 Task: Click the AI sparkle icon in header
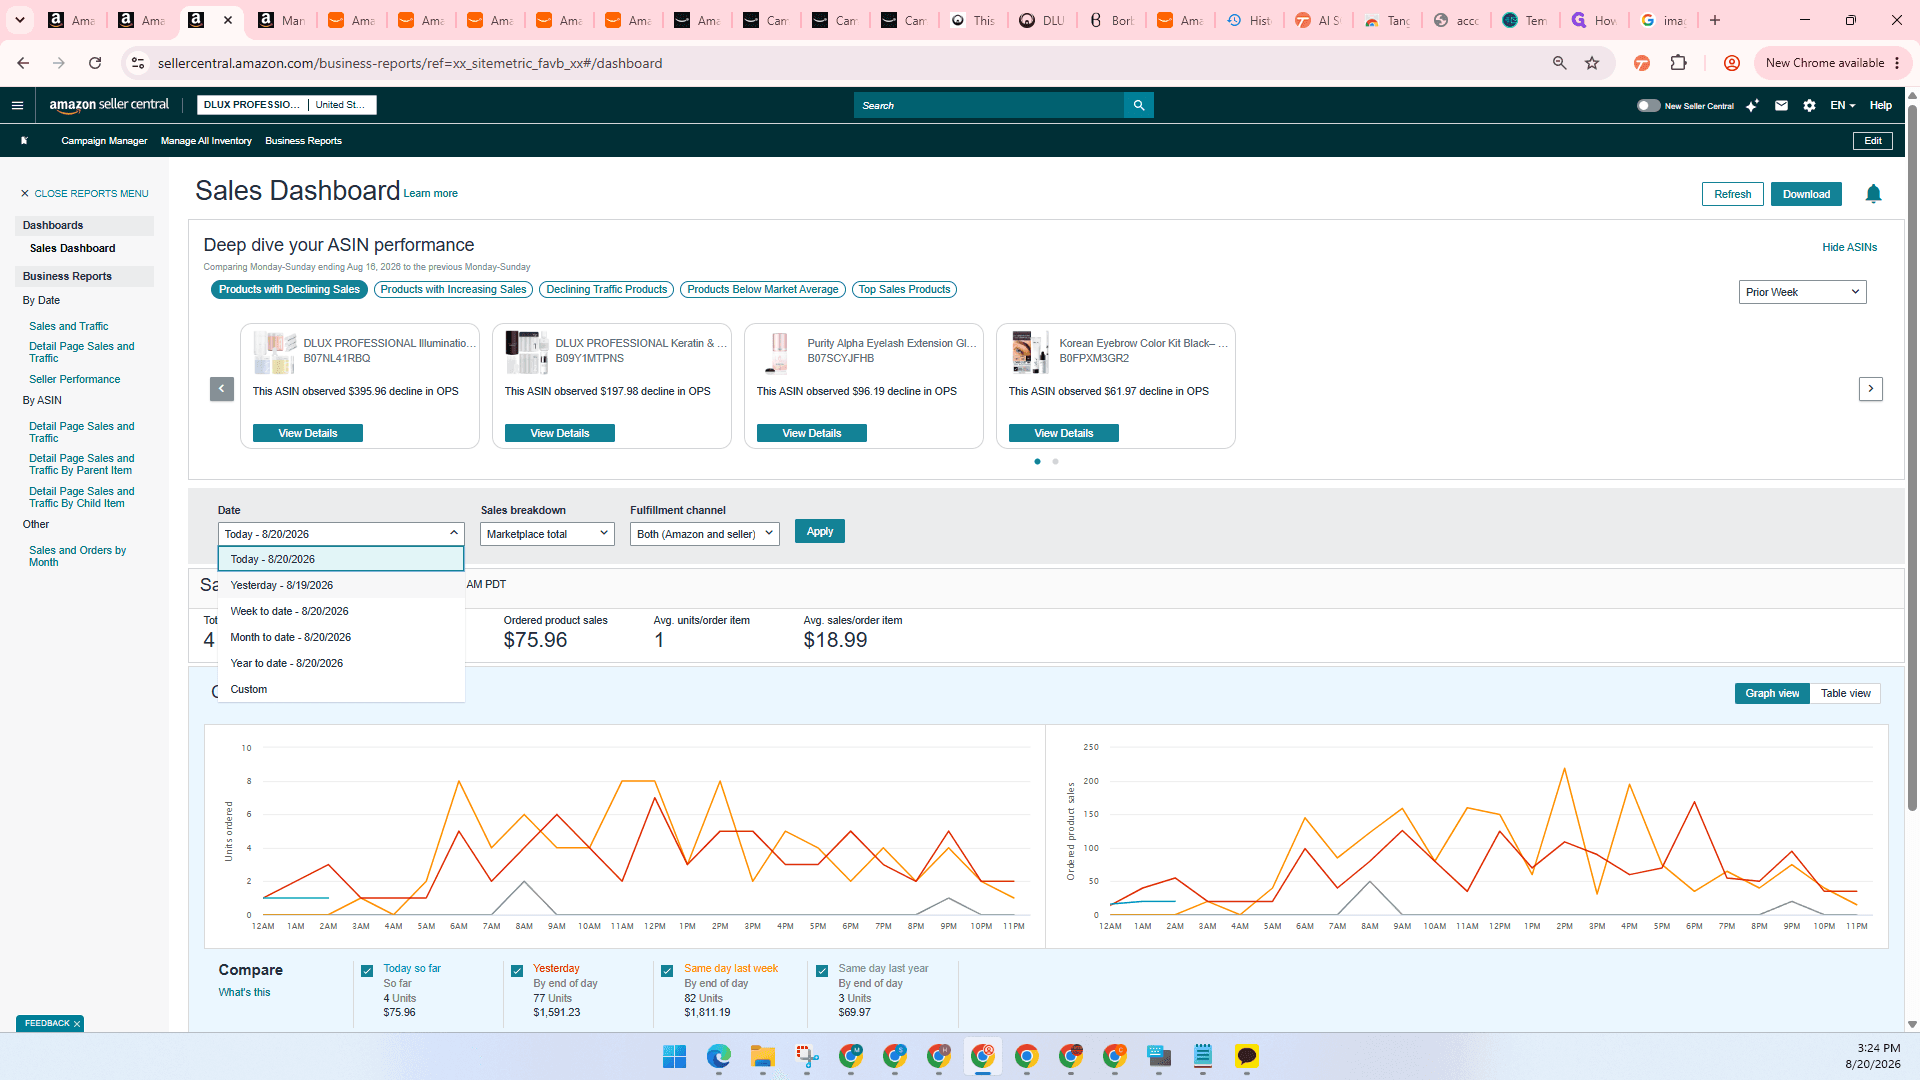(x=1752, y=105)
